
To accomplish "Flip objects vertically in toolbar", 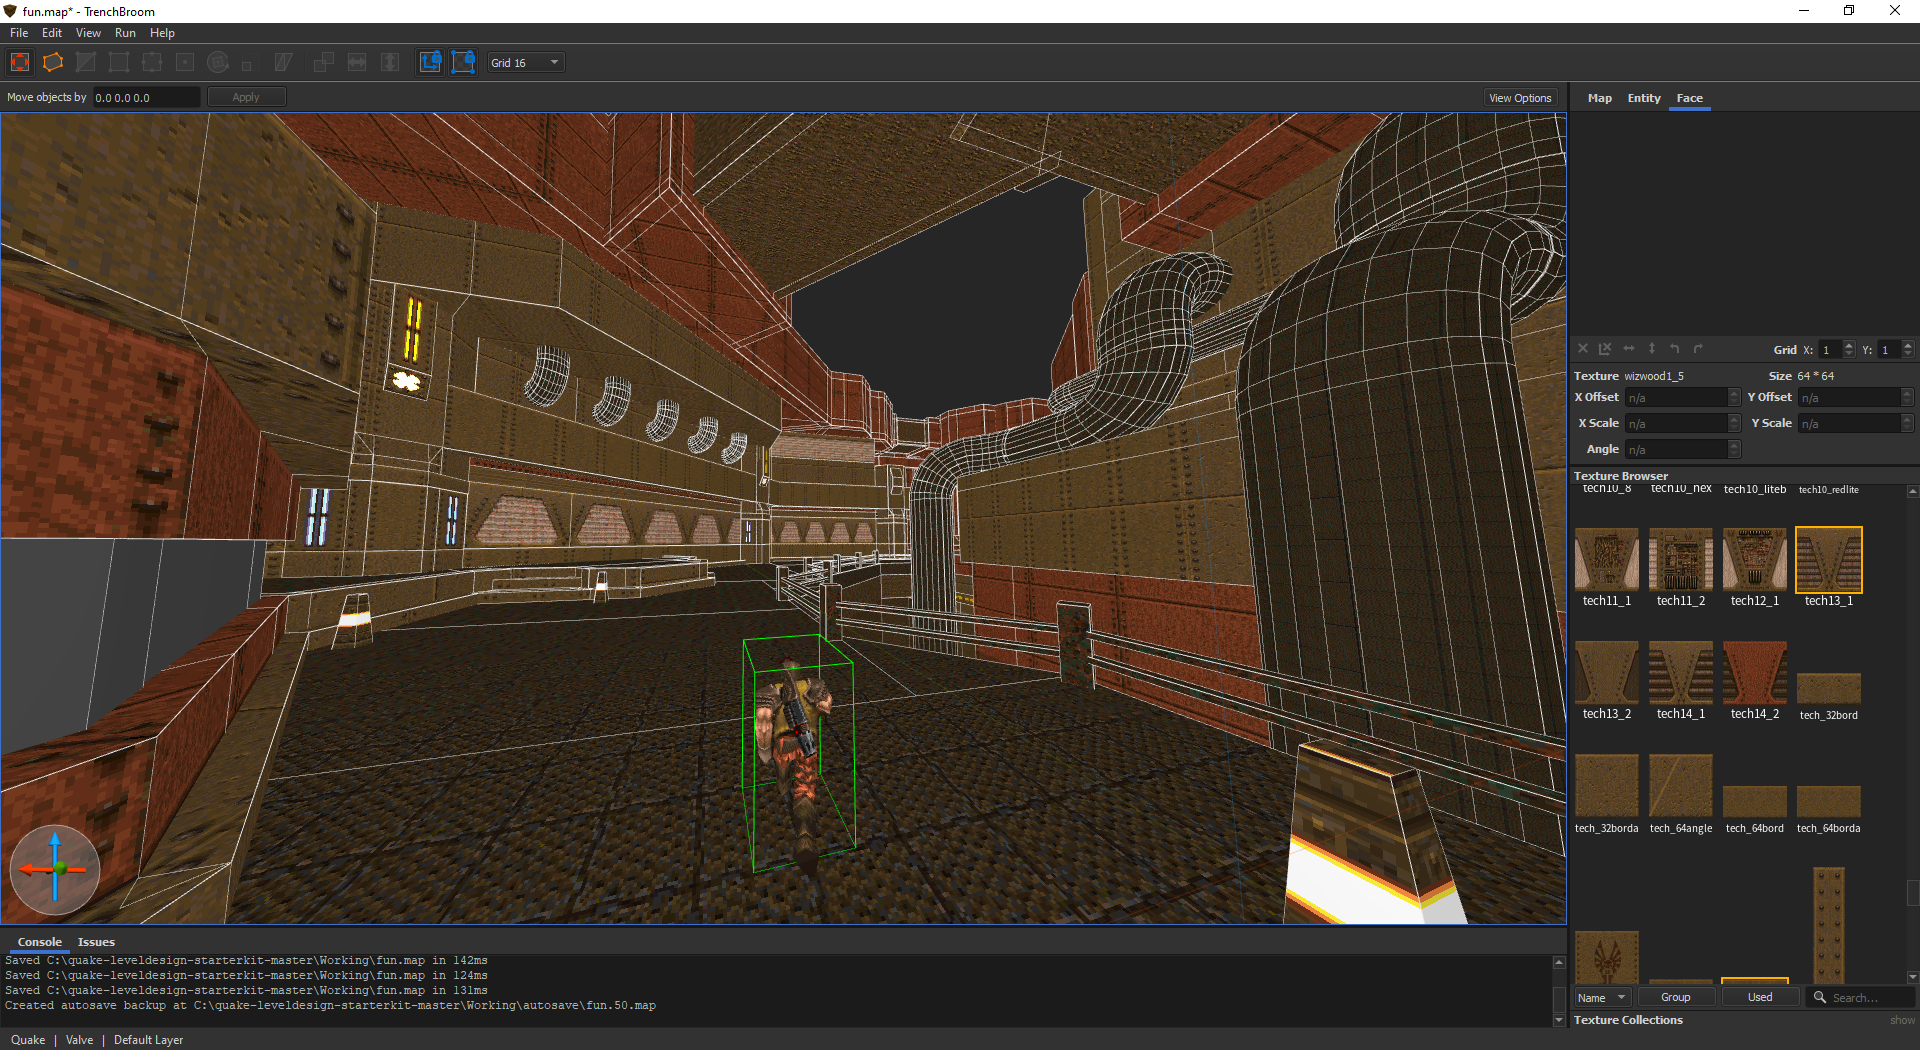I will pos(390,62).
